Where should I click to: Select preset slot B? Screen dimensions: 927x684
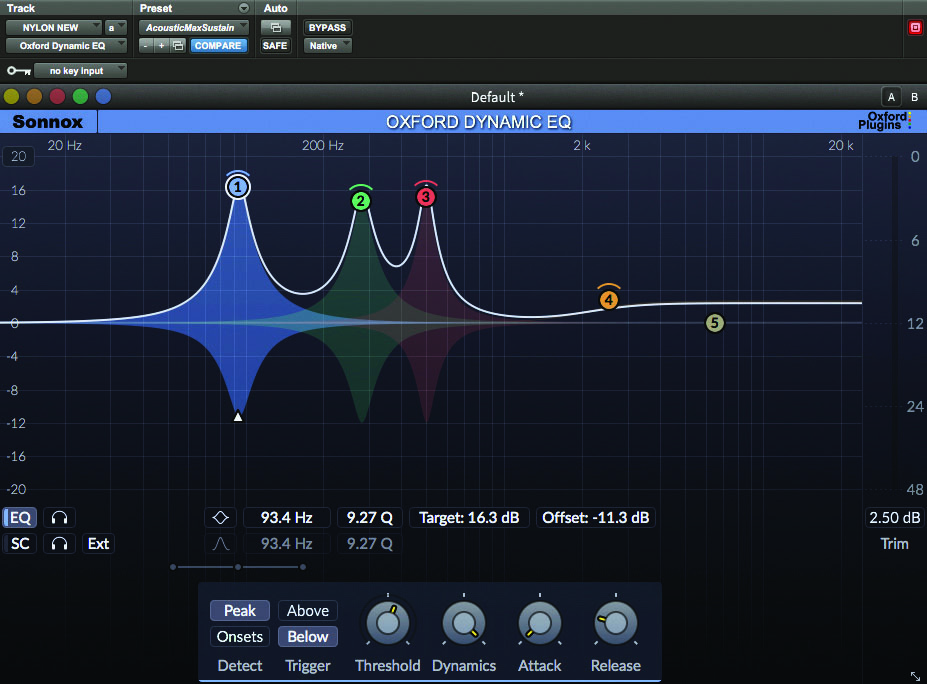pos(914,98)
